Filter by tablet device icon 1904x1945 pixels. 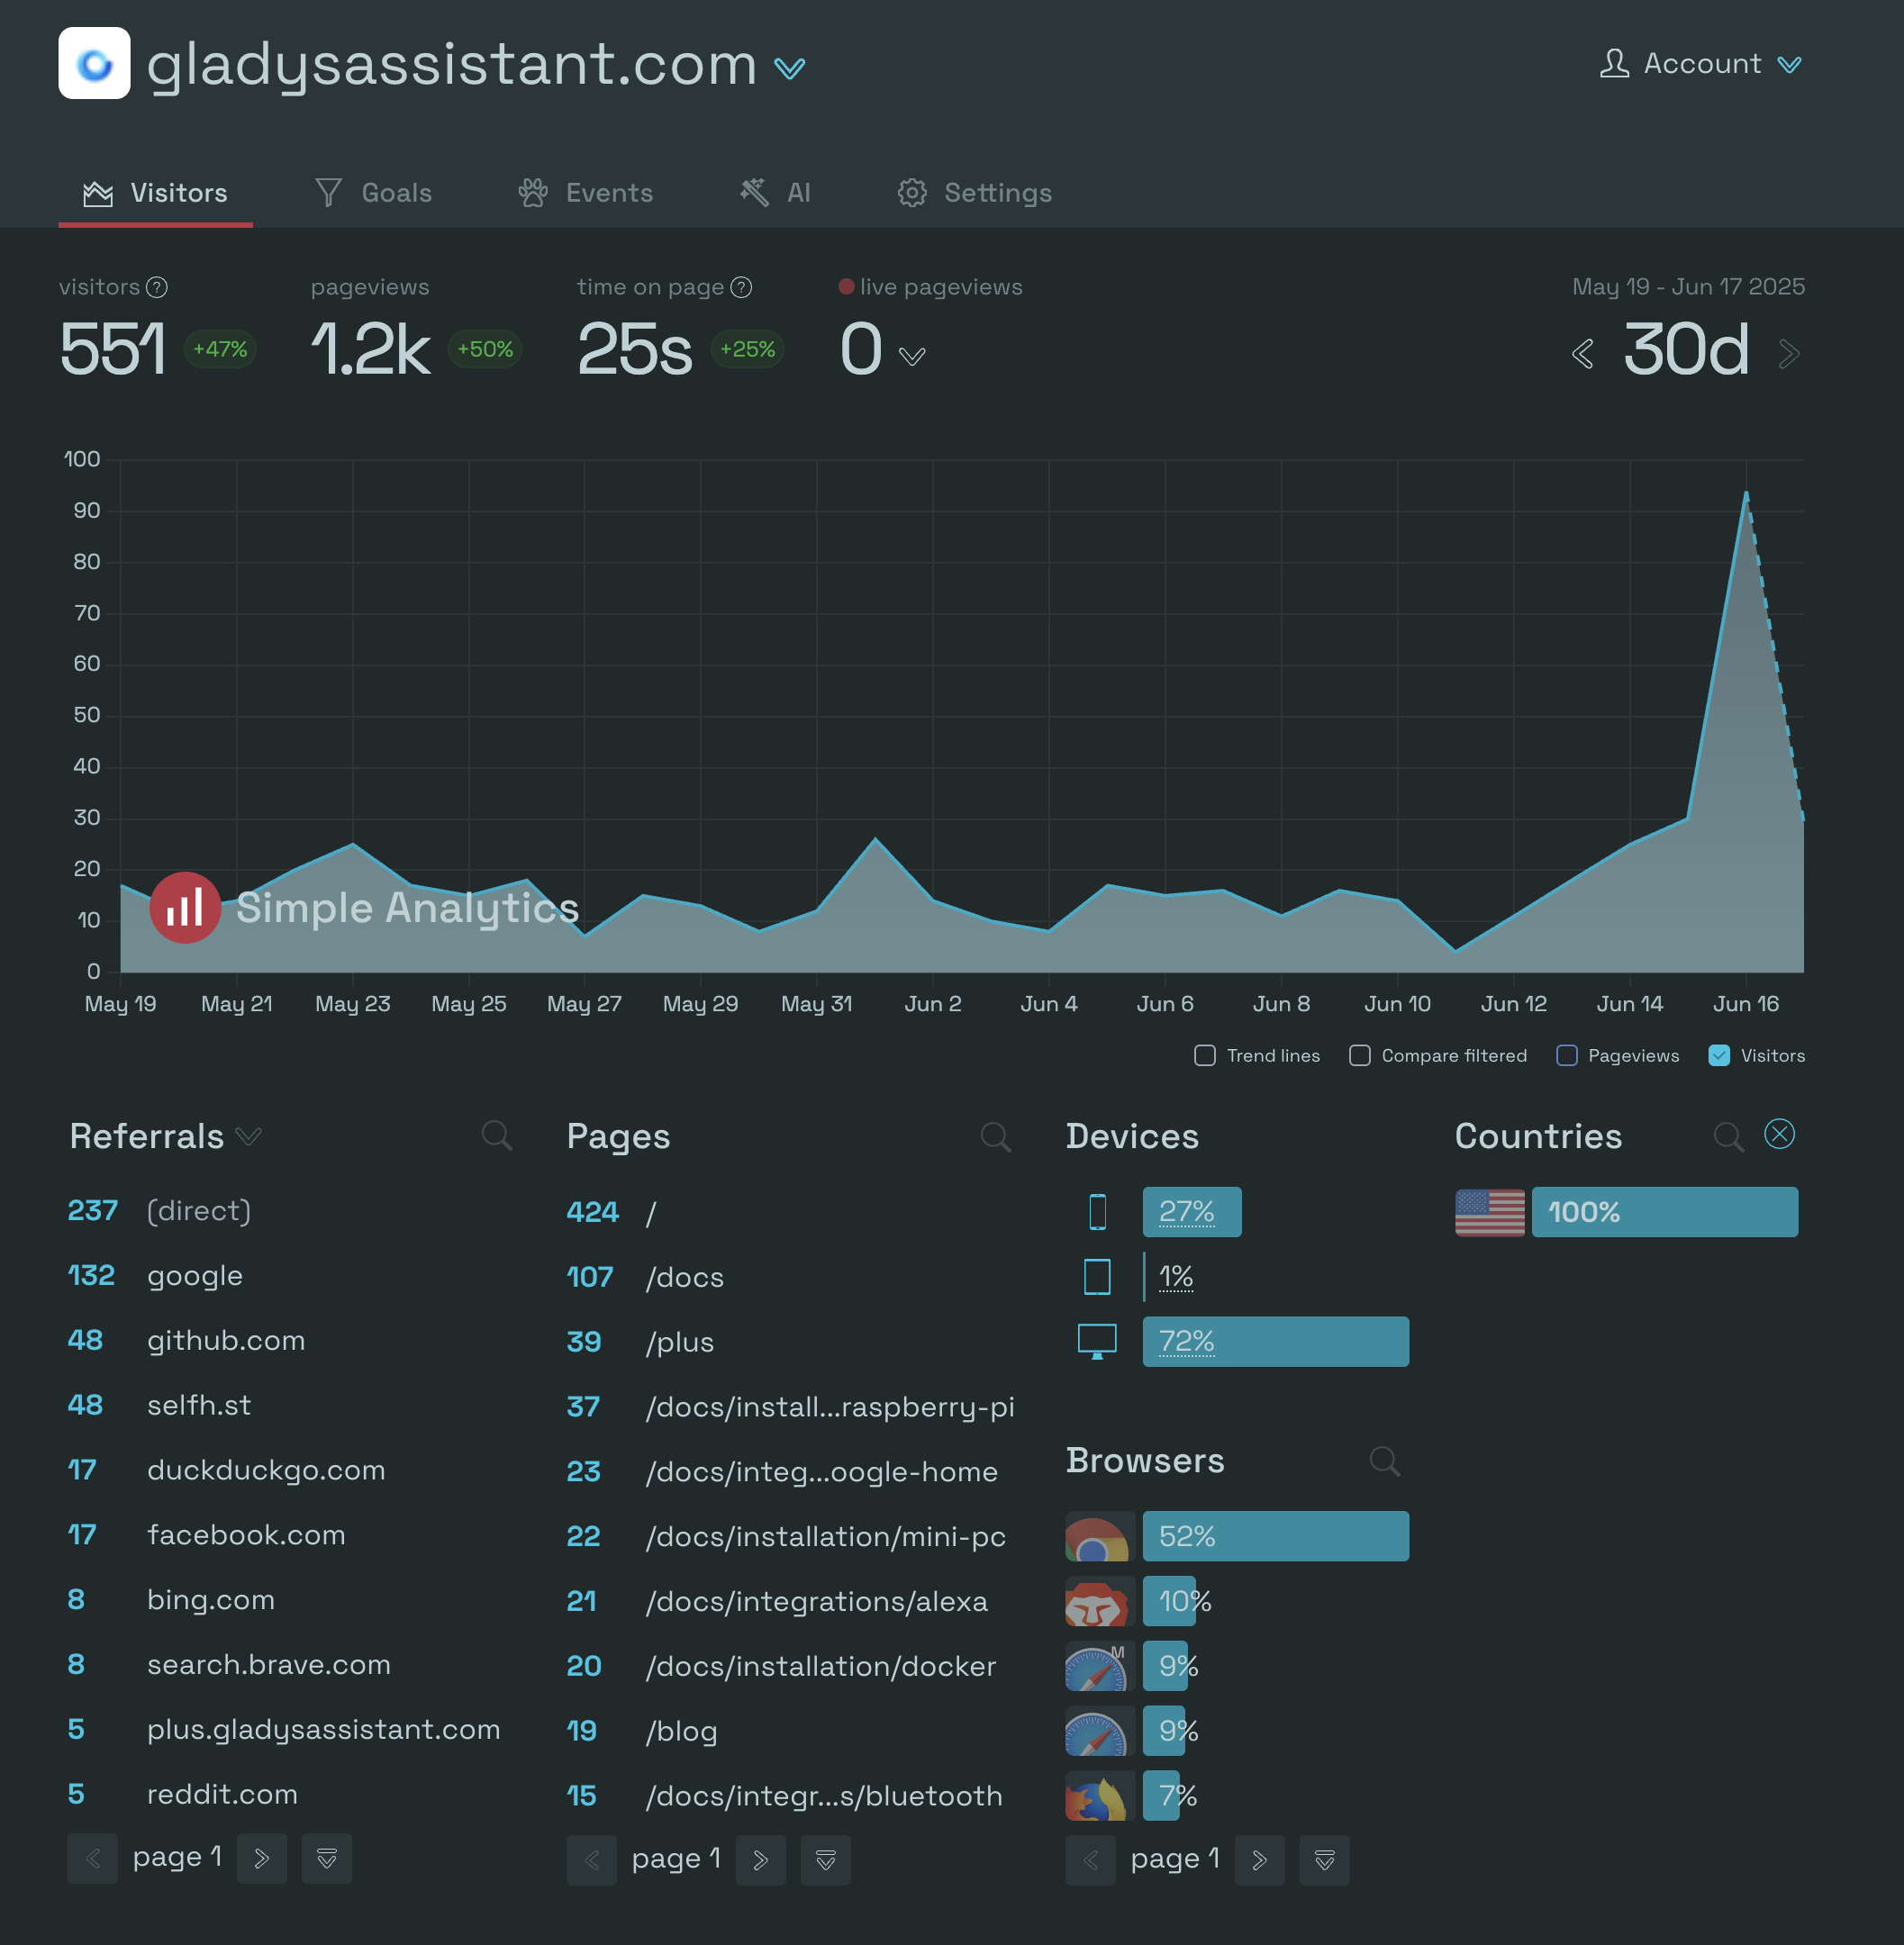(1097, 1277)
